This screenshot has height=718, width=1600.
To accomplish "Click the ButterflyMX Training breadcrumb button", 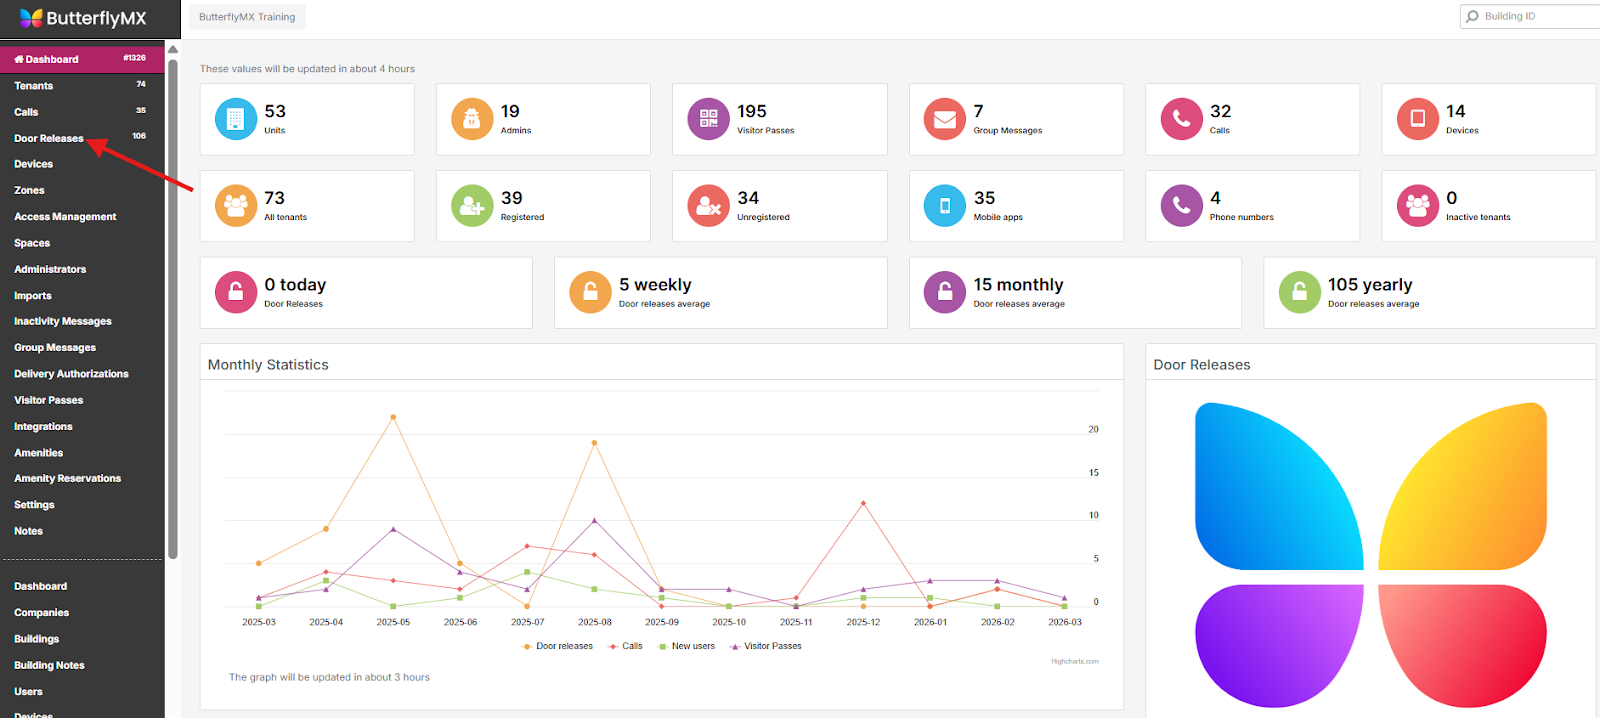I will [x=247, y=17].
